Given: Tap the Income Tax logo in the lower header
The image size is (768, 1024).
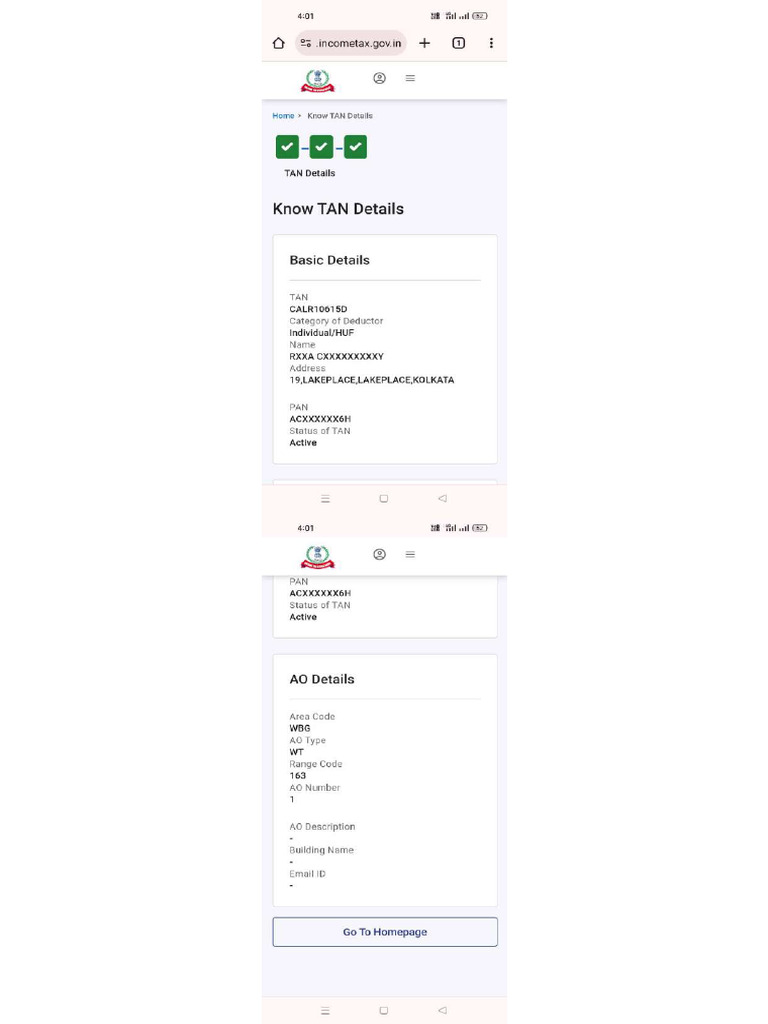Looking at the screenshot, I should tap(318, 556).
